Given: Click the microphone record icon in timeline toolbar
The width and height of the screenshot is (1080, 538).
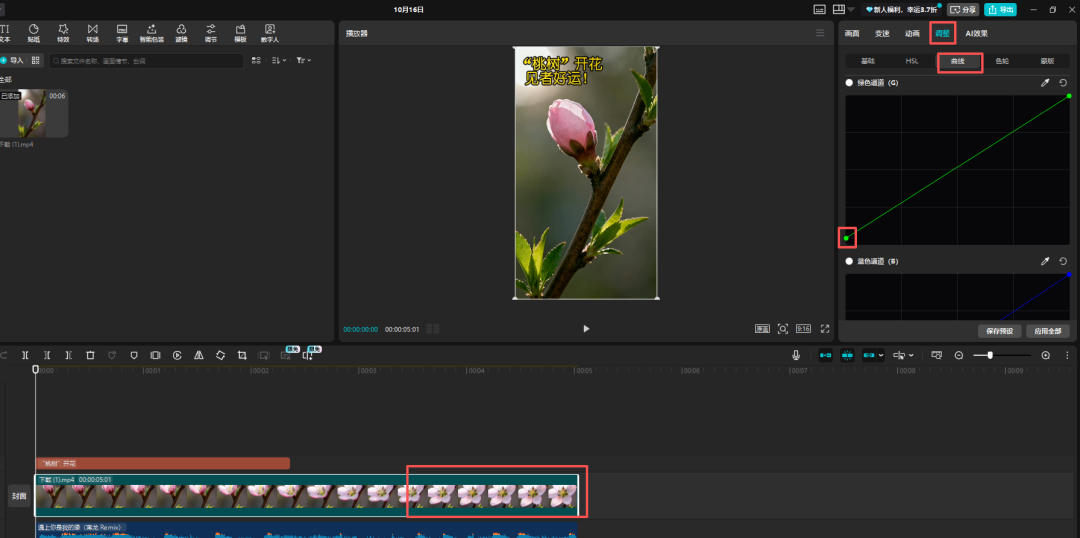Looking at the screenshot, I should [x=796, y=355].
